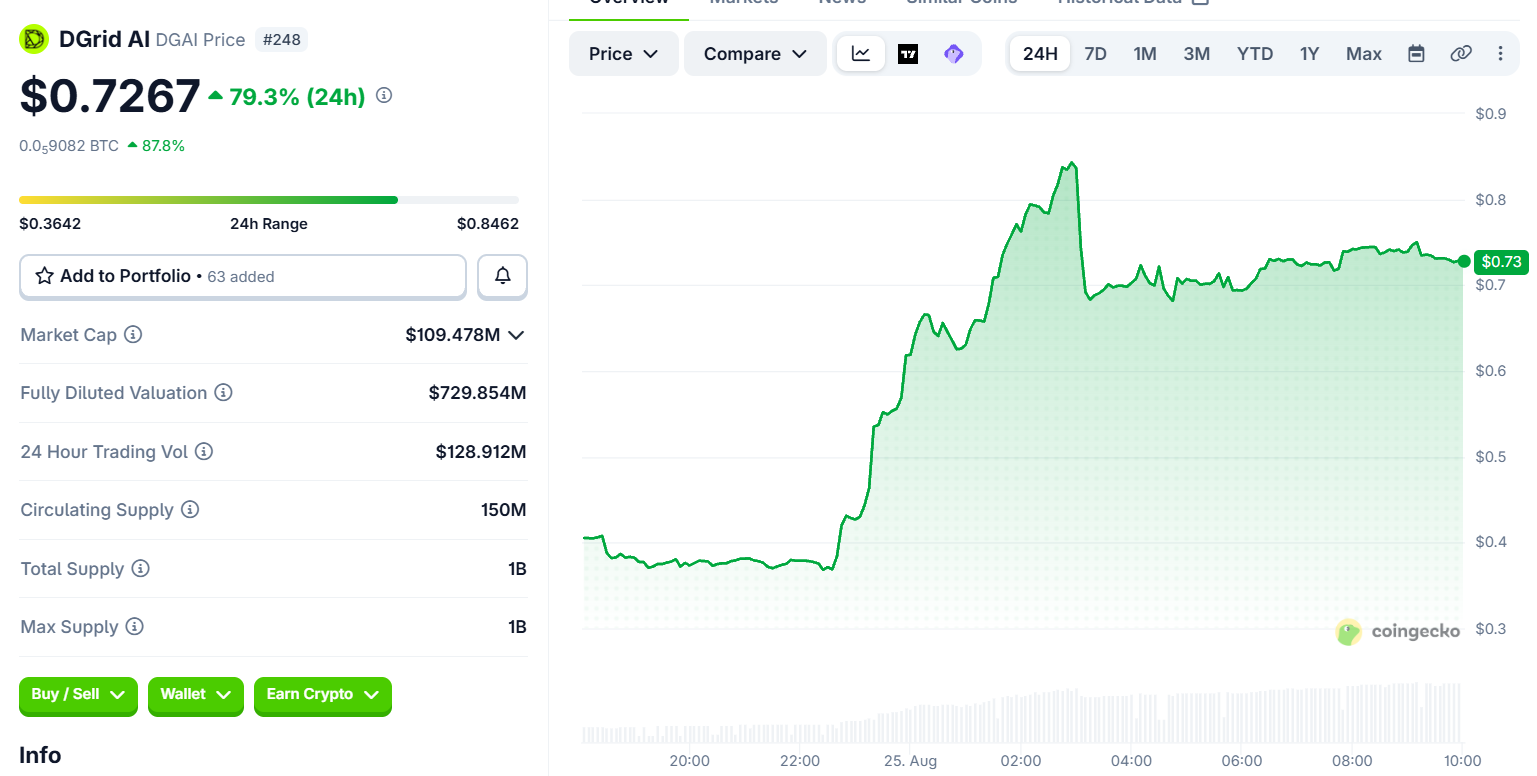1537x776 pixels.
Task: Select the 1Y time range
Action: (x=1310, y=54)
